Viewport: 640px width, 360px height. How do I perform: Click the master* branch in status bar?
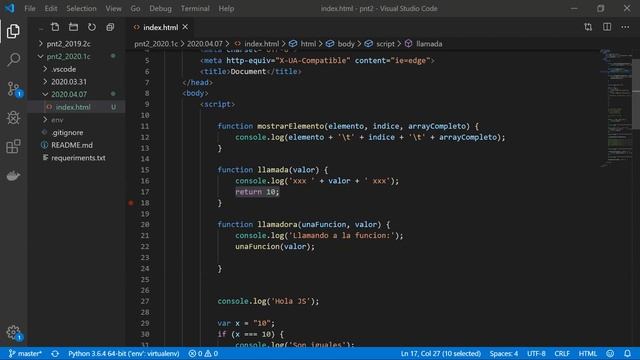point(25,353)
